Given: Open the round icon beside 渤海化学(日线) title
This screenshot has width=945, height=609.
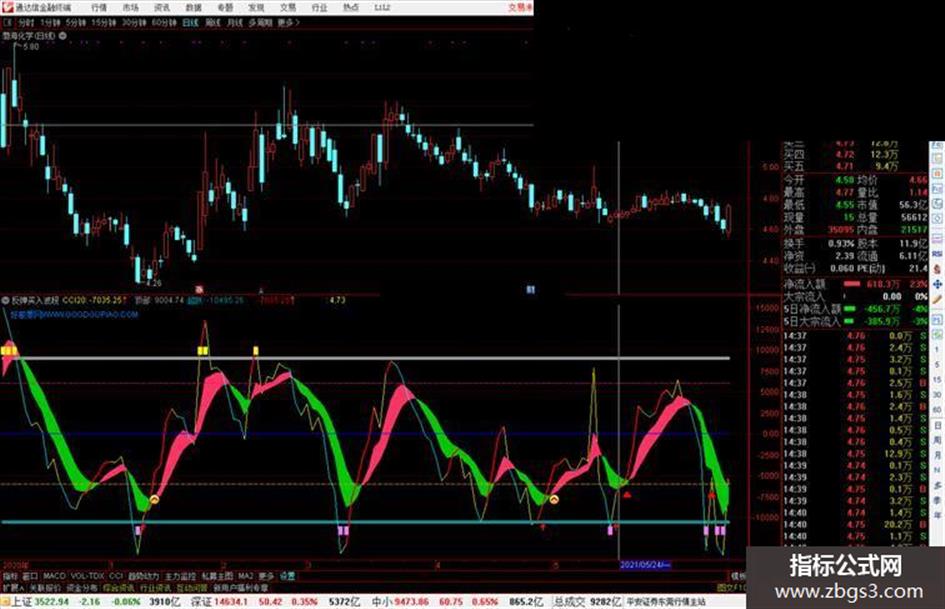Looking at the screenshot, I should pos(63,36).
